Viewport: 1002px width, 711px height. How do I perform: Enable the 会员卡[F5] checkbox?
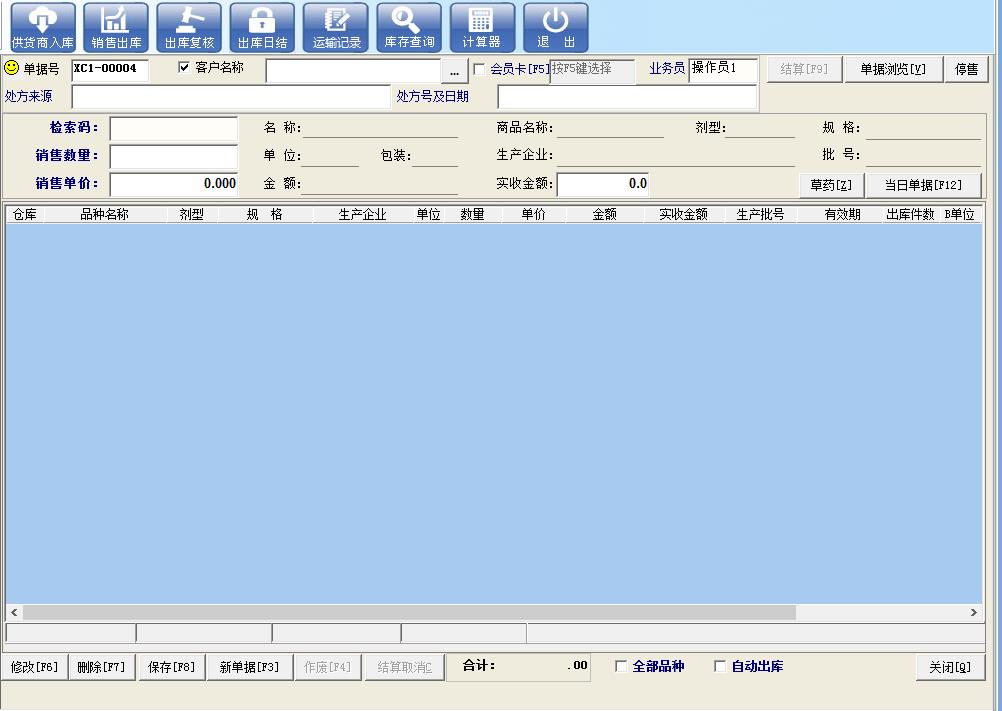pos(479,70)
